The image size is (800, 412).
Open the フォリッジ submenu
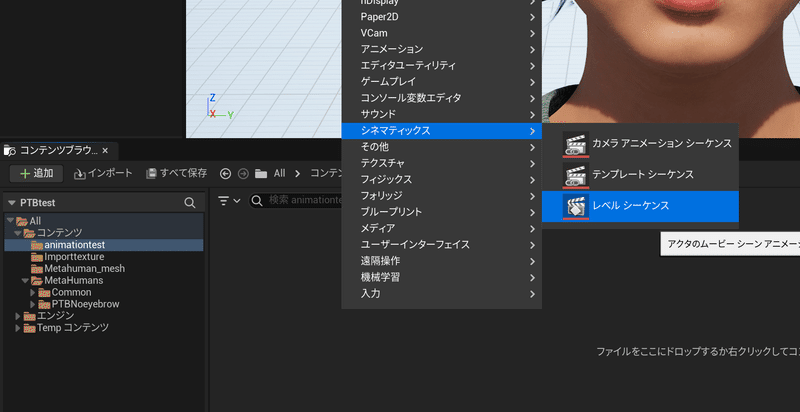click(x=441, y=196)
